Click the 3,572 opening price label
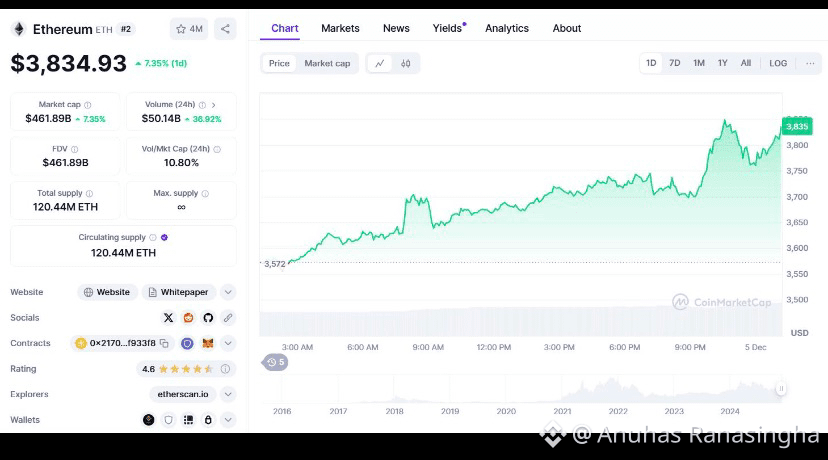Viewport: 828px width, 460px height. click(275, 264)
